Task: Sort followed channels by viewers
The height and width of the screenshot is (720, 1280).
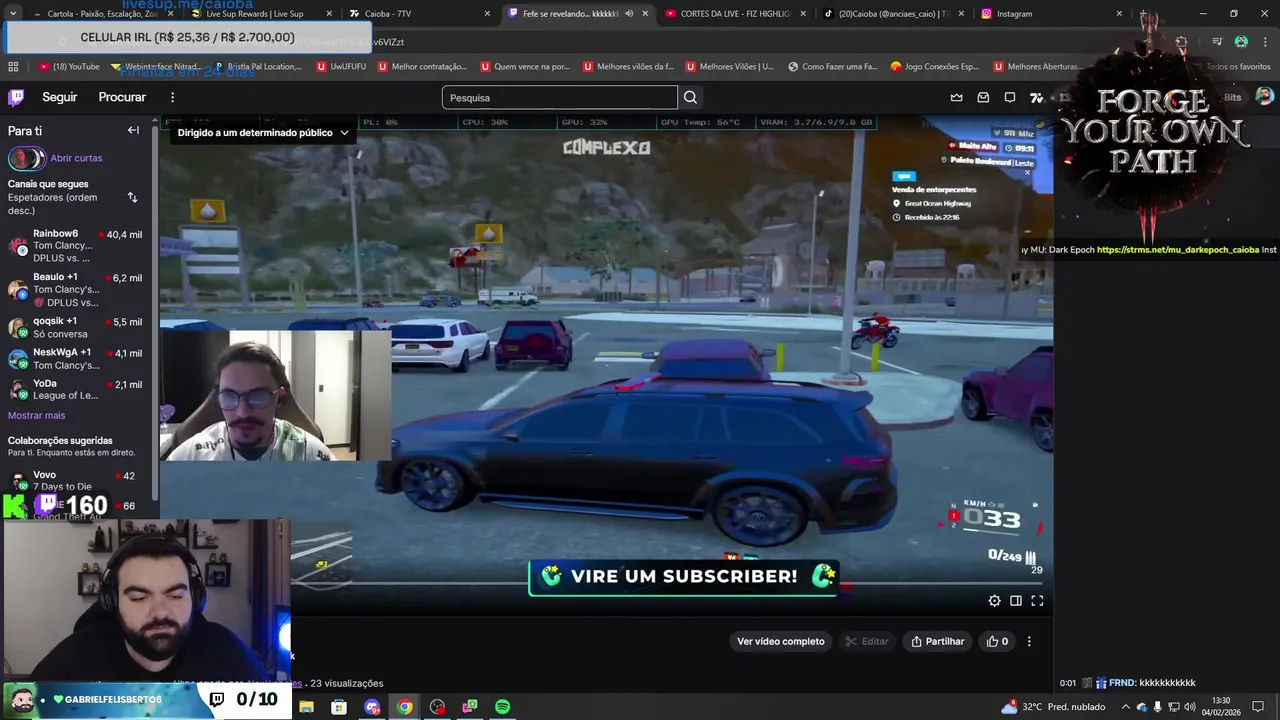Action: (x=132, y=197)
